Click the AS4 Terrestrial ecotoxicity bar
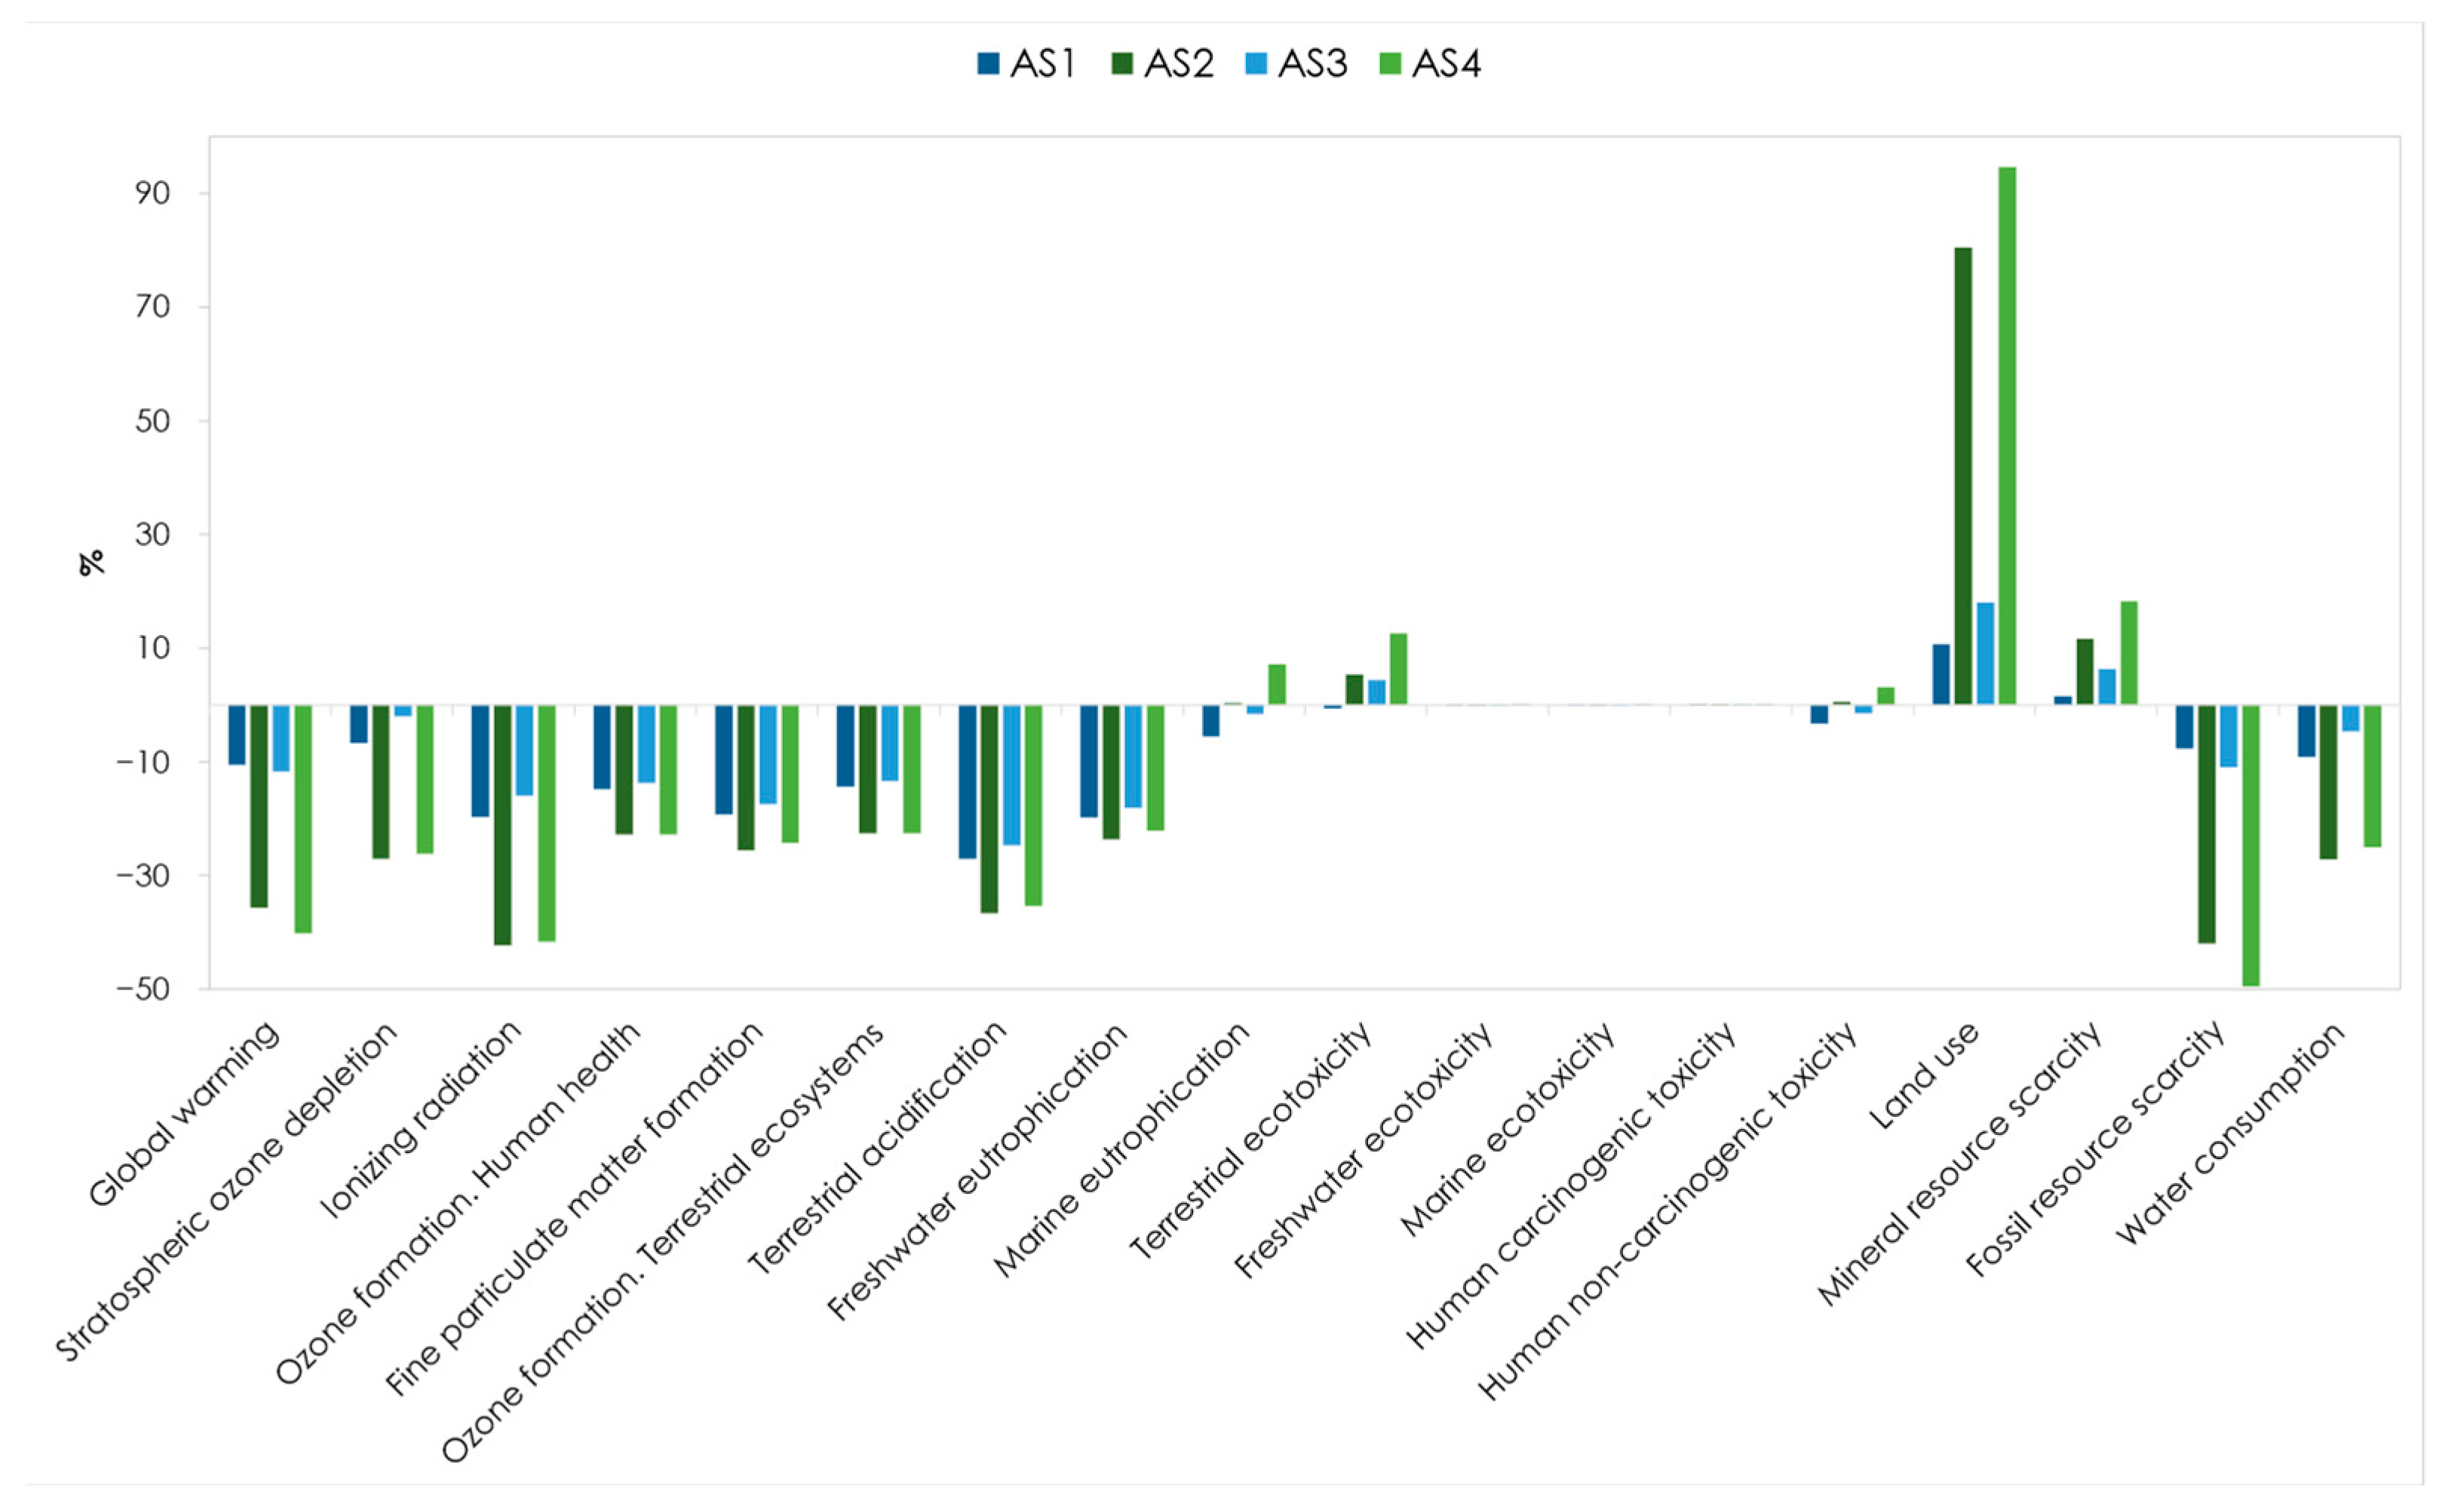 point(1399,669)
